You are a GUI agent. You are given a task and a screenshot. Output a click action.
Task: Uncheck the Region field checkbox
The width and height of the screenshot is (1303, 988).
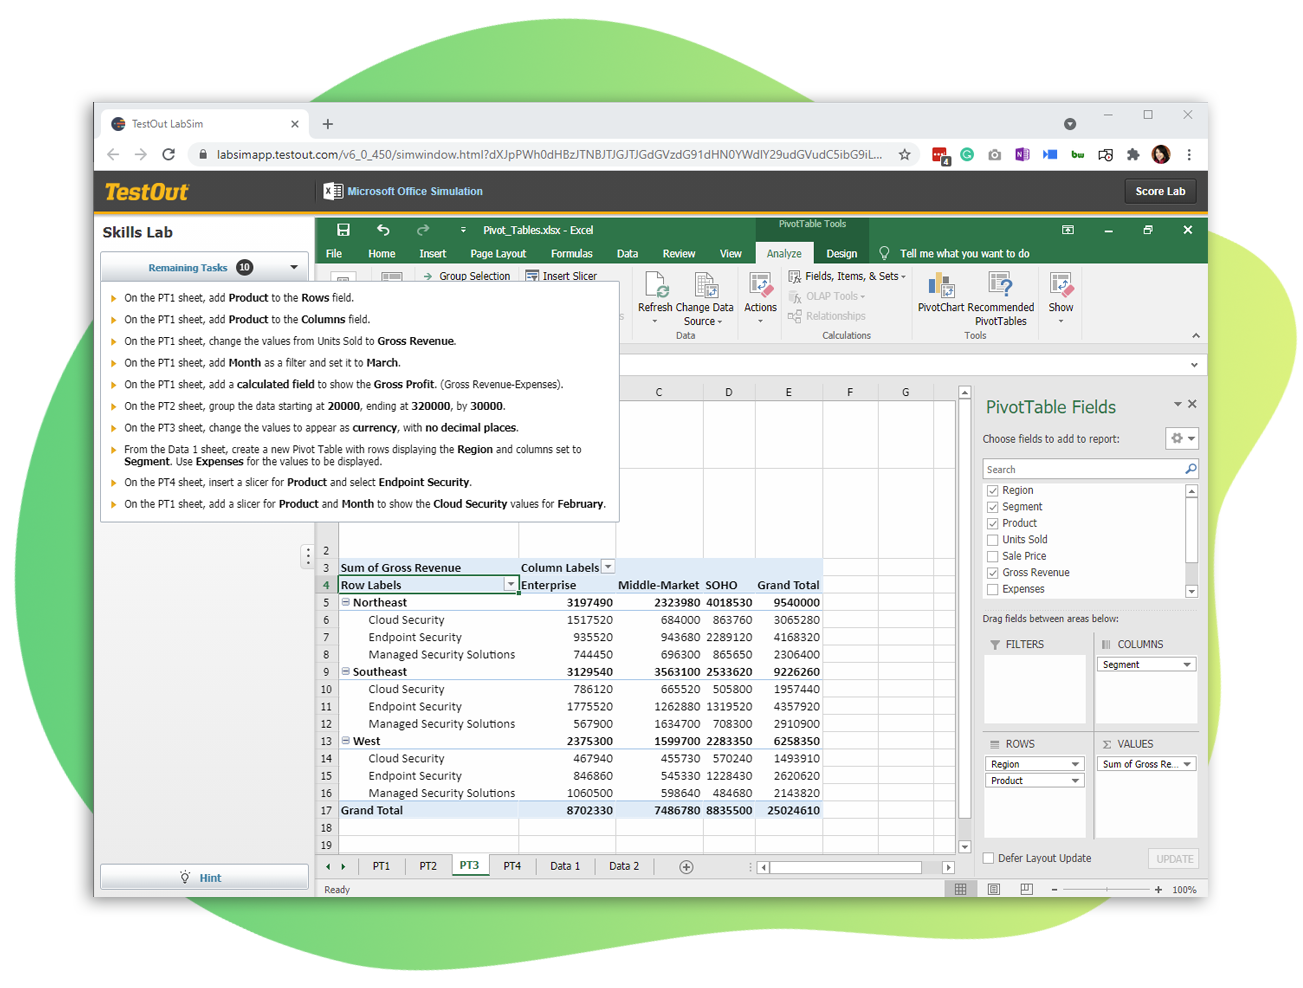tap(993, 491)
